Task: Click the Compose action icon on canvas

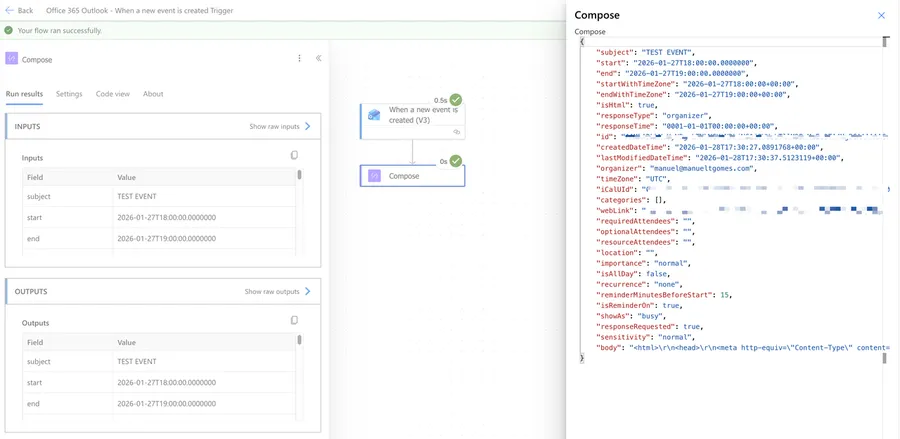Action: [374, 176]
